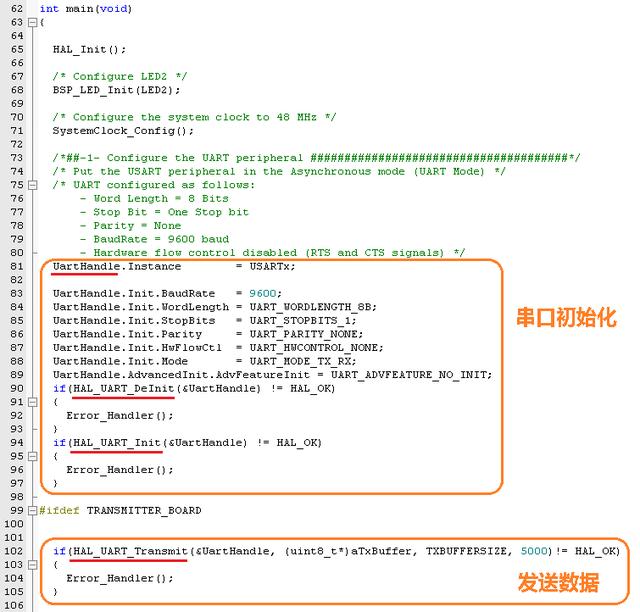Click 'UART_WORDLENGTH_8B' value
640x612 pixels.
pos(310,307)
